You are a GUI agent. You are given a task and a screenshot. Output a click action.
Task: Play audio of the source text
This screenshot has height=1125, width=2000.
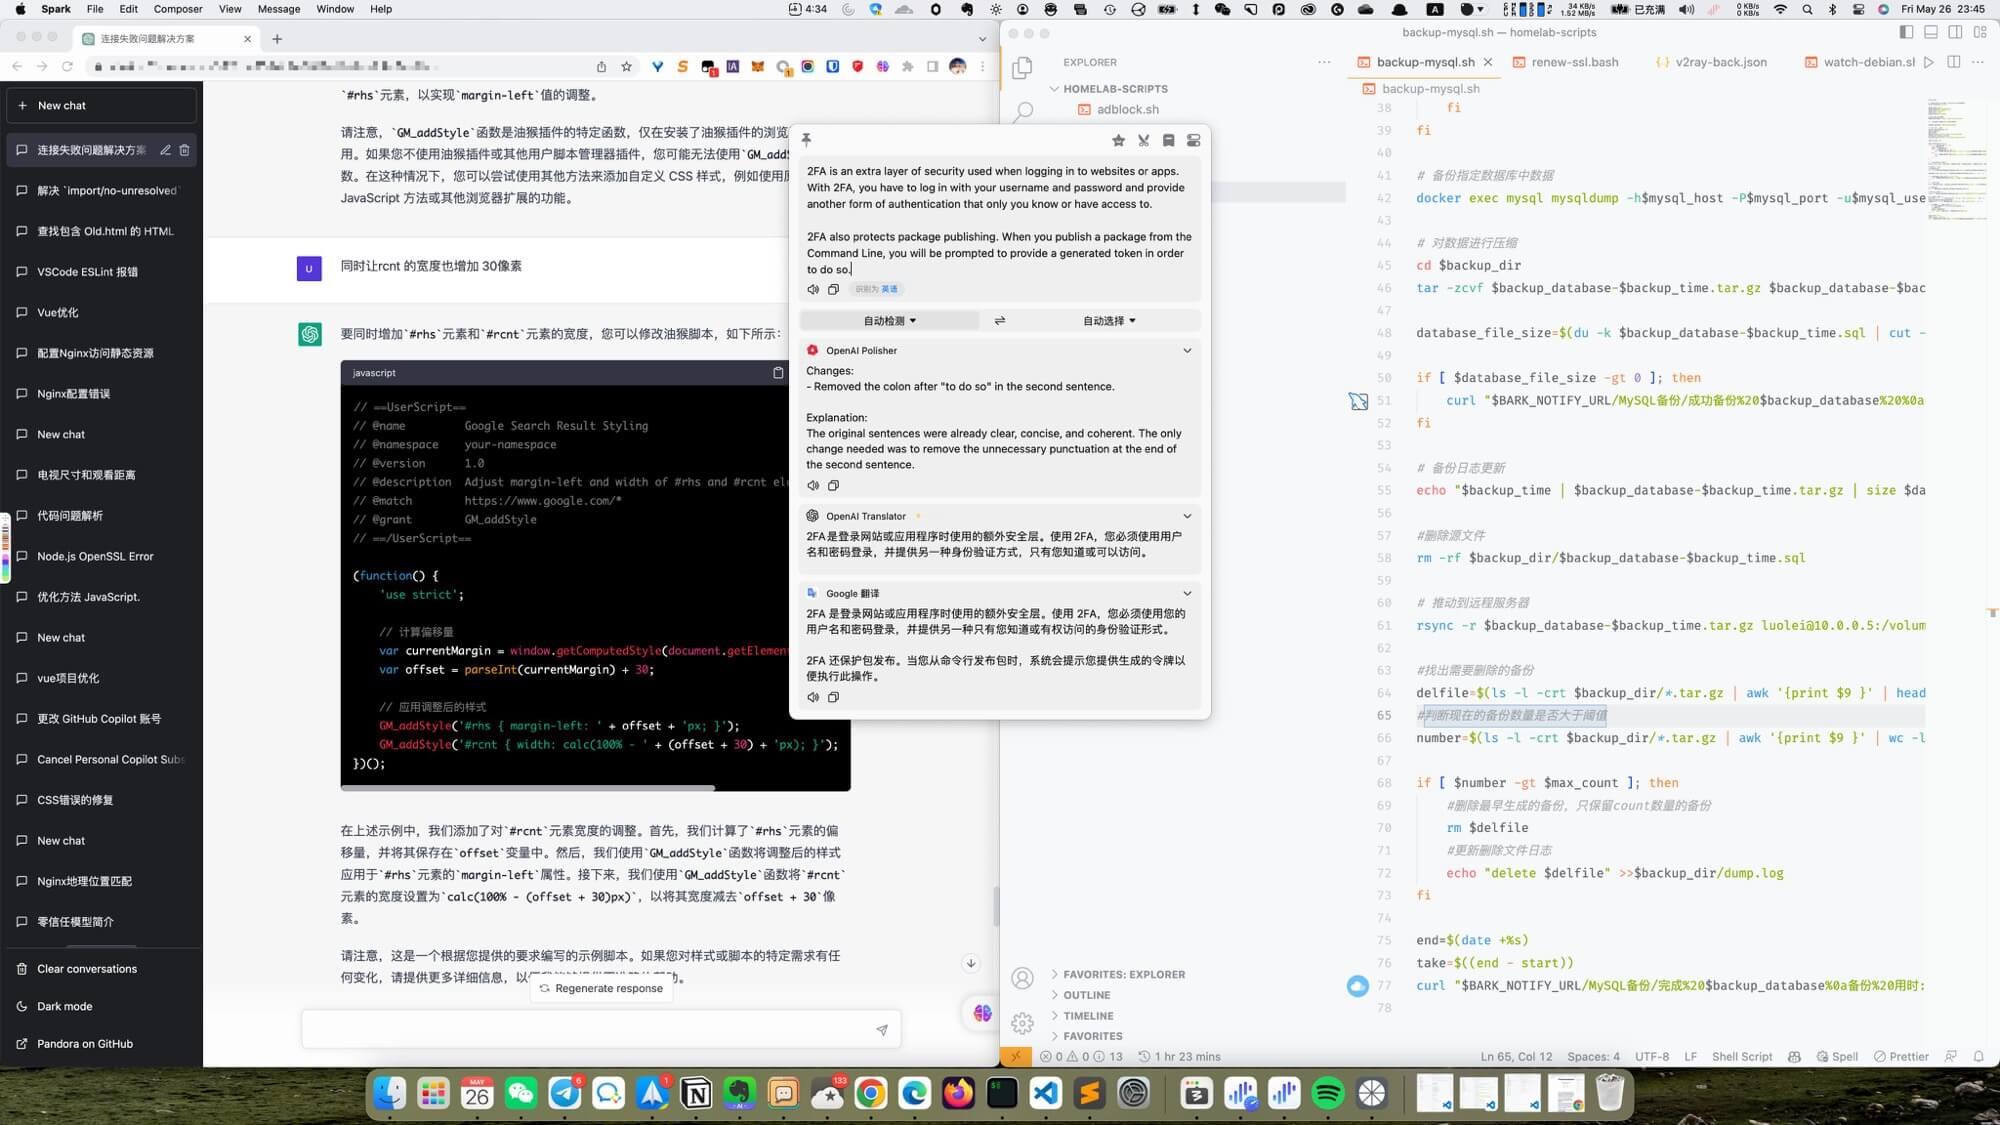(813, 289)
